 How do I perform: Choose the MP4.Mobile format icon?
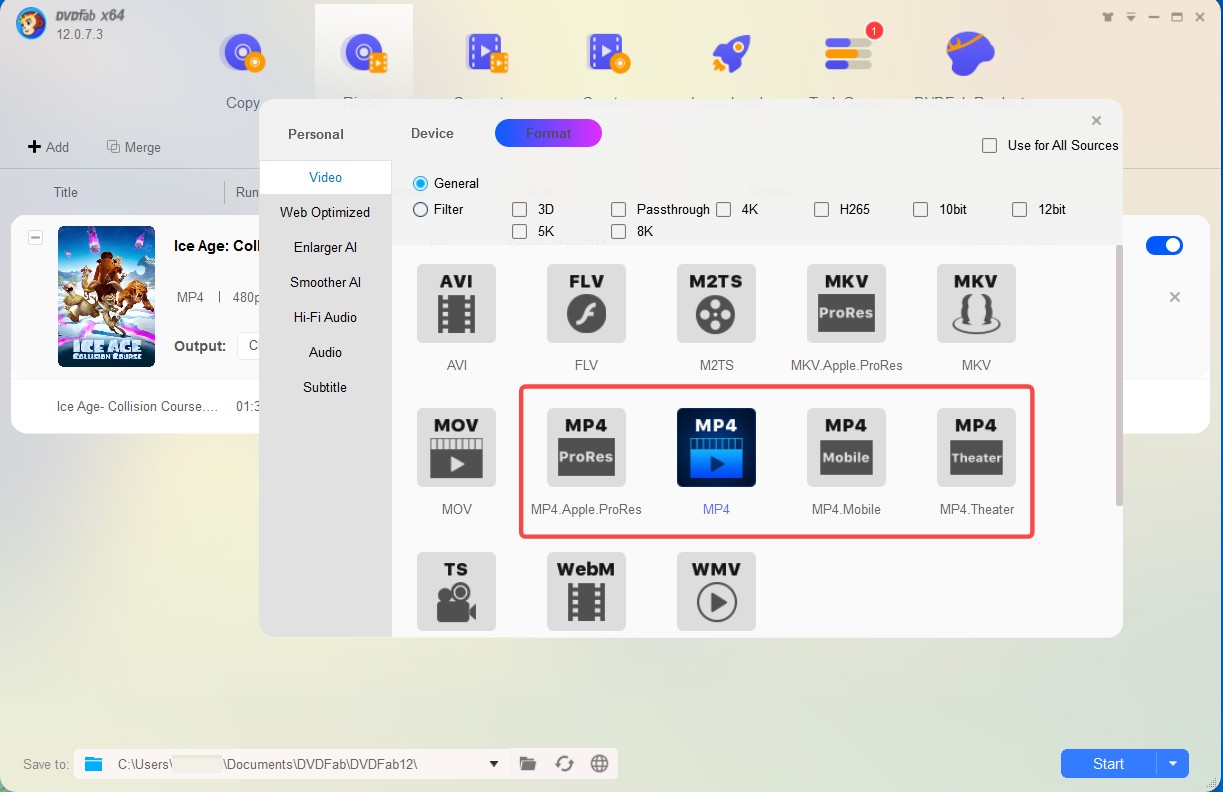point(846,447)
